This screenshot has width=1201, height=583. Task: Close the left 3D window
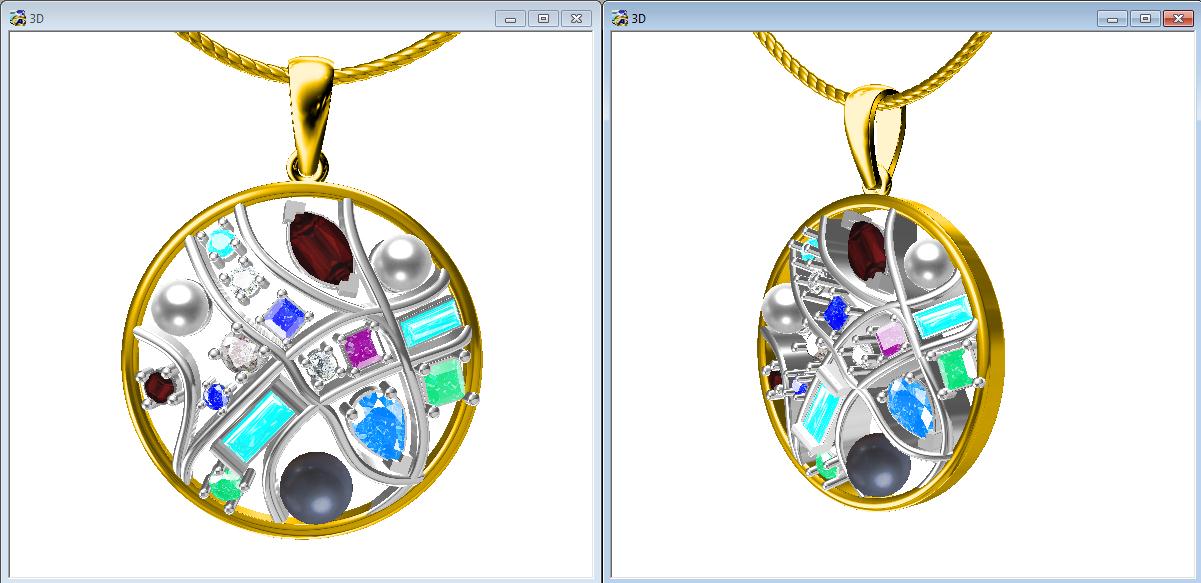coord(576,18)
